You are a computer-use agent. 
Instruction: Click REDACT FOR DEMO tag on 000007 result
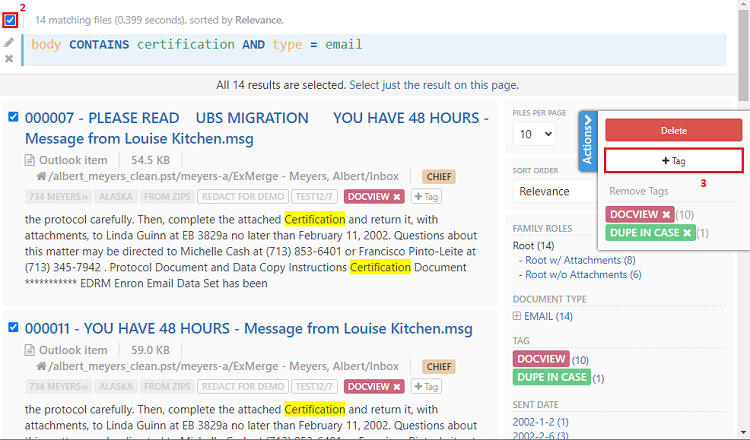(x=243, y=197)
